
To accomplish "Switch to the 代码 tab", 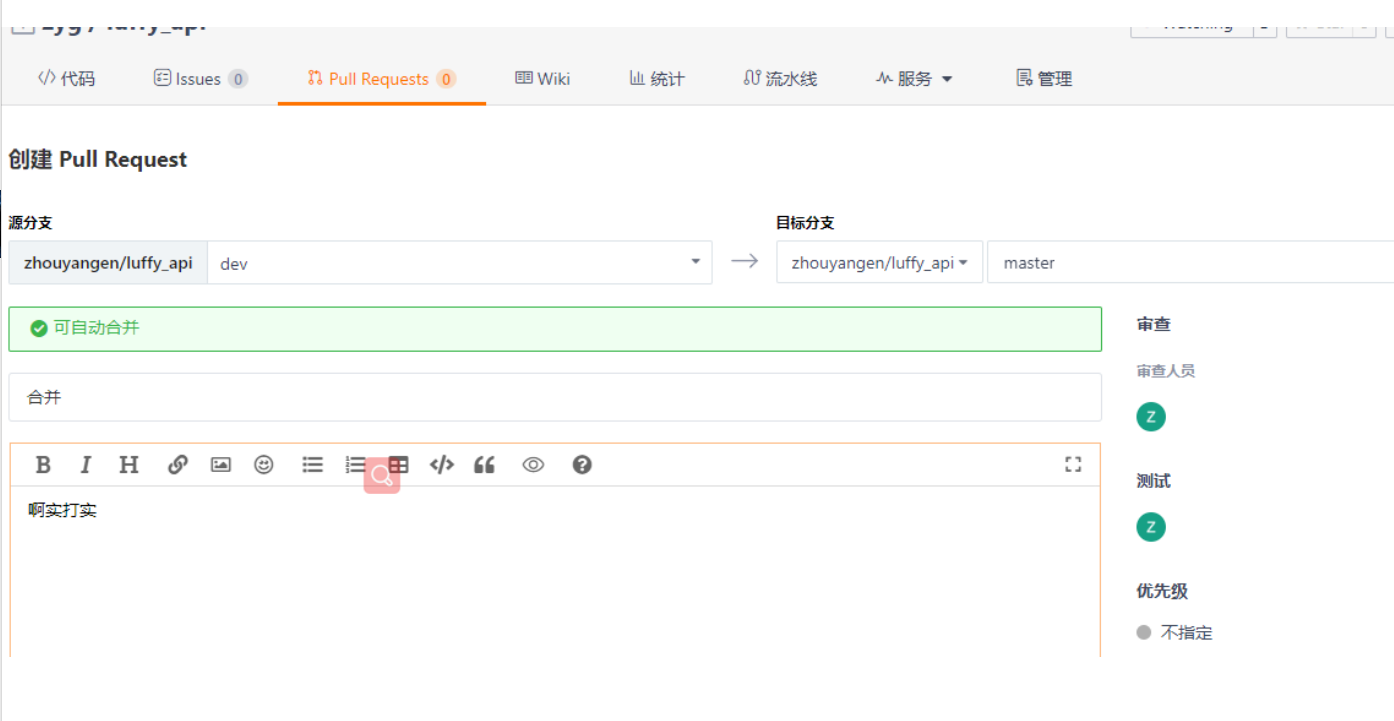I will [66, 79].
